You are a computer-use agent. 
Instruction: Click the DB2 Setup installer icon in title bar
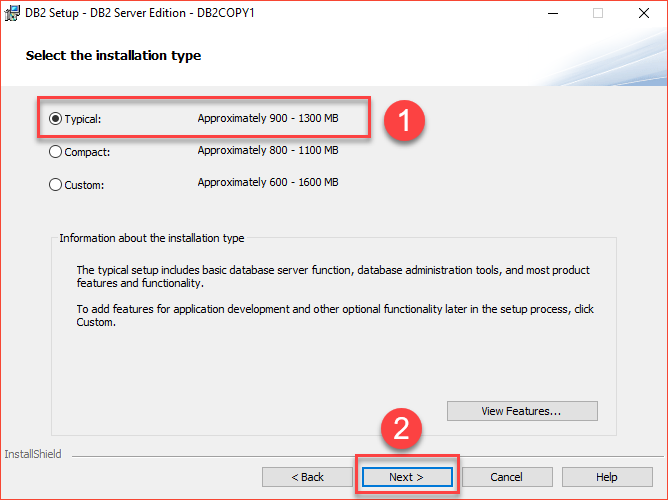tap(12, 13)
